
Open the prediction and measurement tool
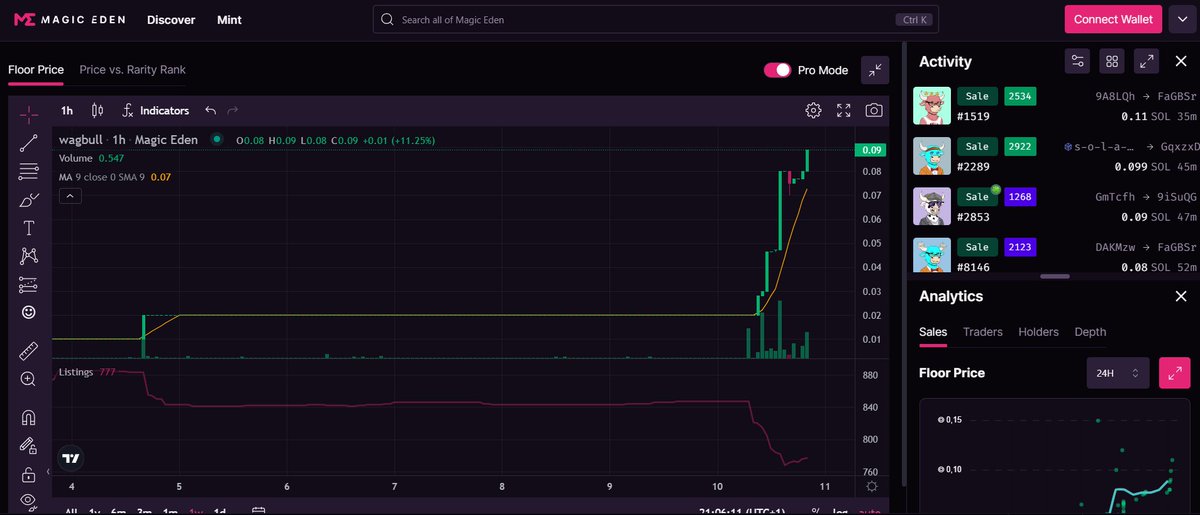29,285
